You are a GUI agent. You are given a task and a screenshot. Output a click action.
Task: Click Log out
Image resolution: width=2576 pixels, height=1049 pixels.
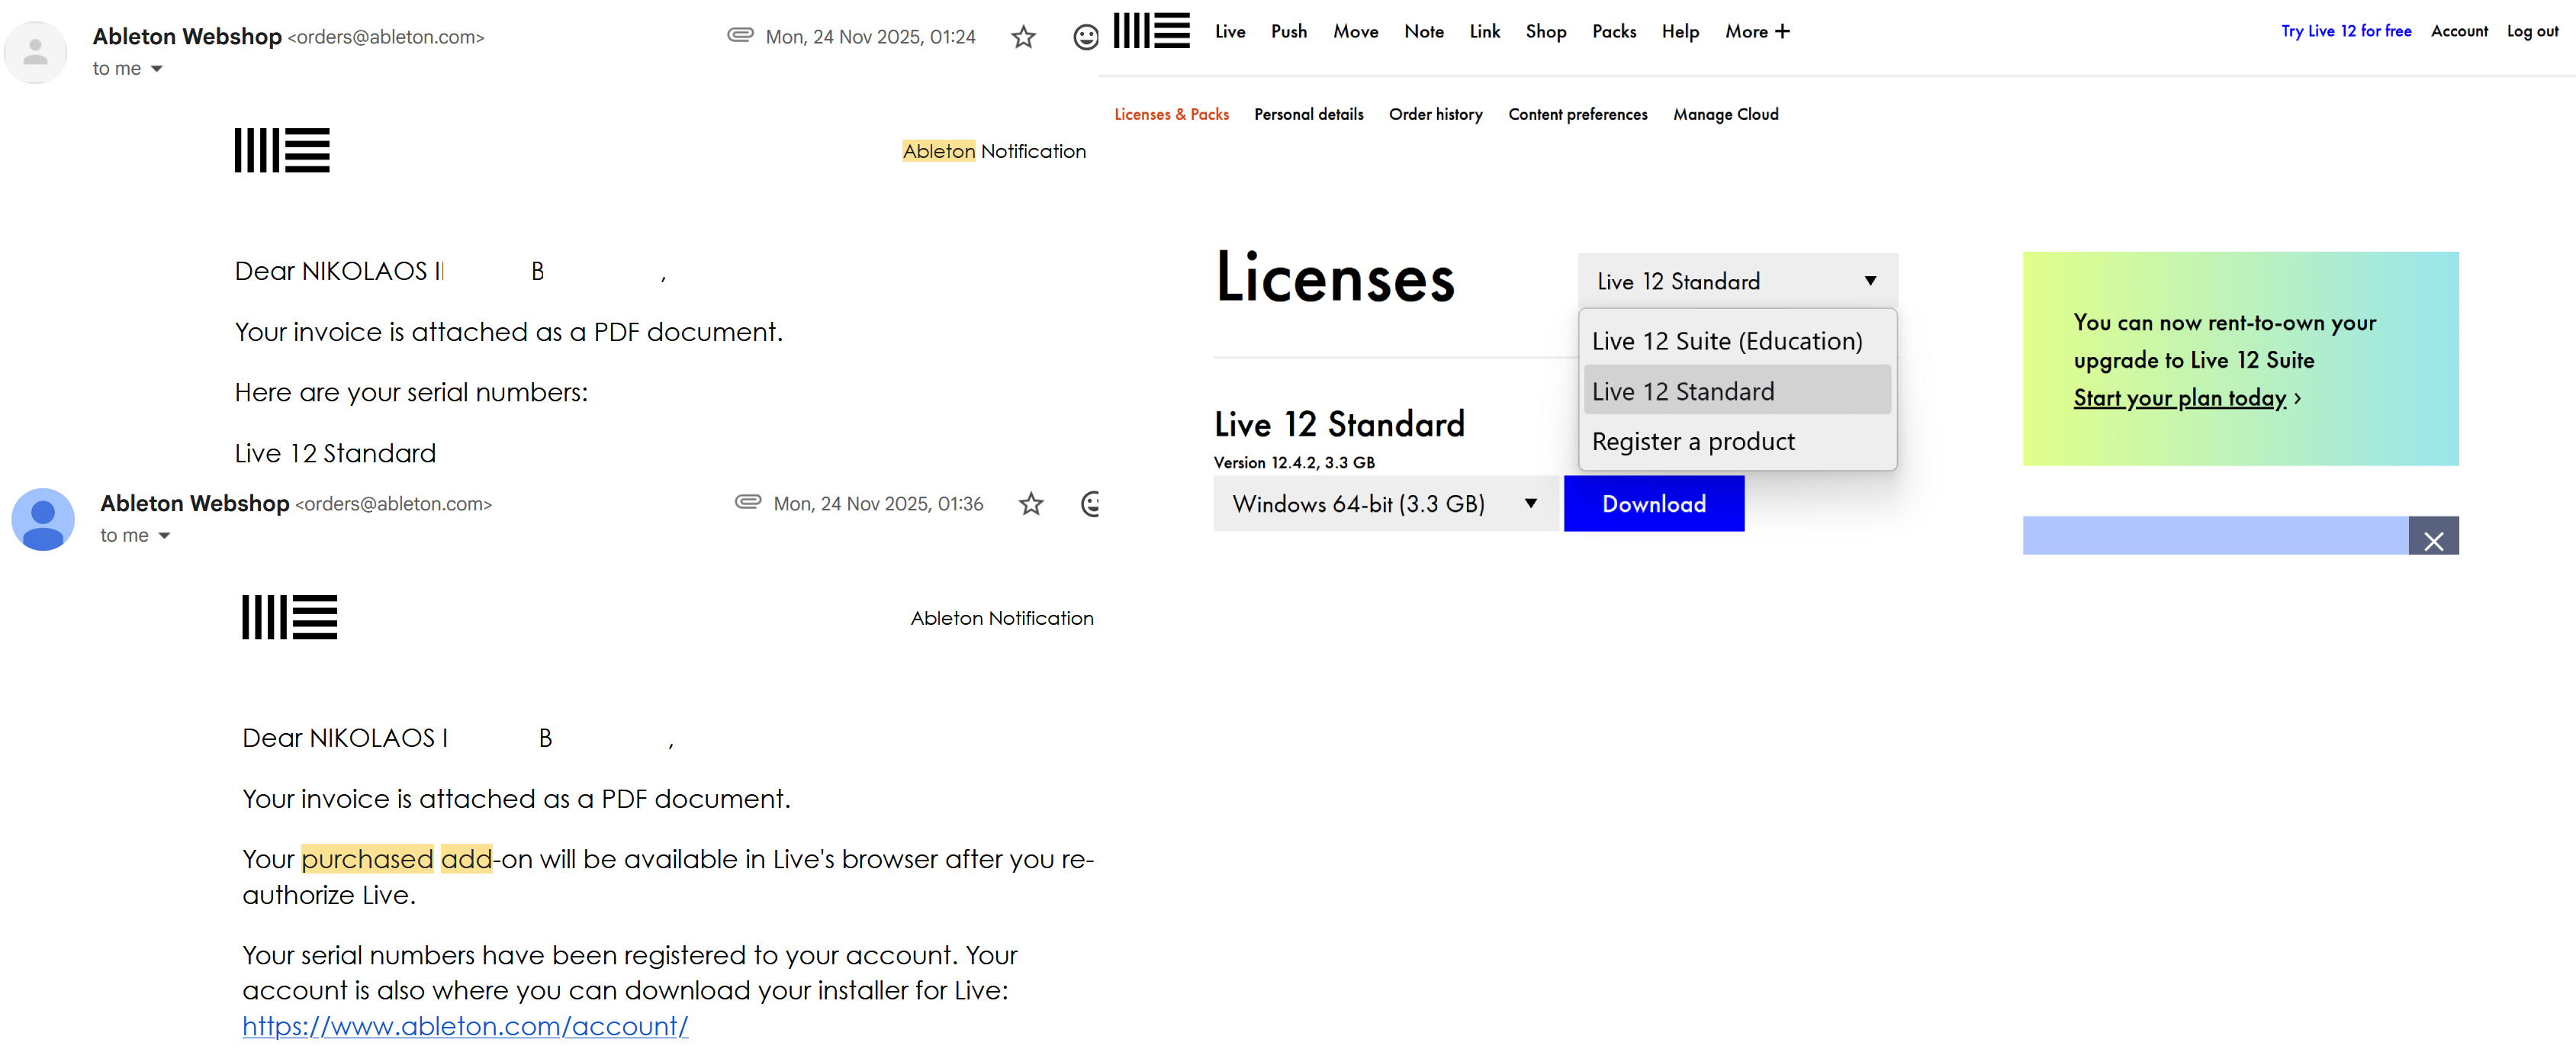pyautogui.click(x=2532, y=31)
